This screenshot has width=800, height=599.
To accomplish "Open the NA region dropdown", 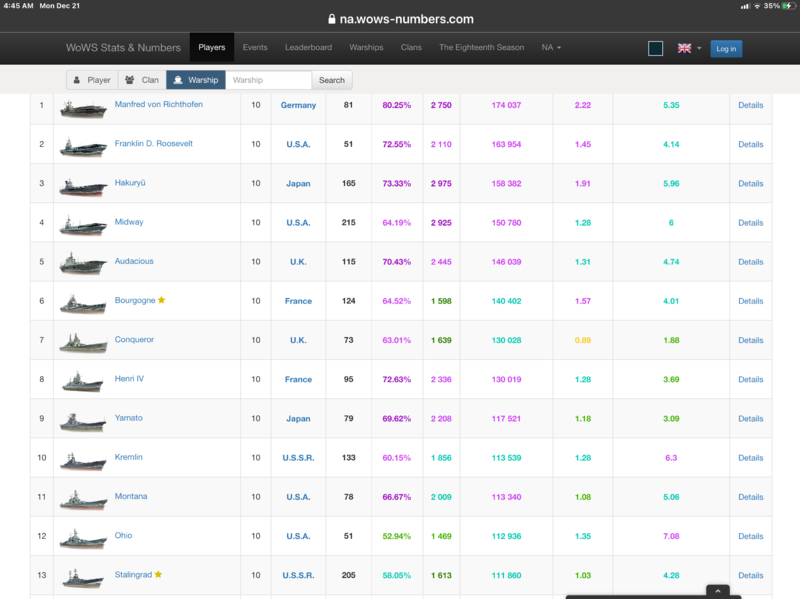I will pos(551,48).
